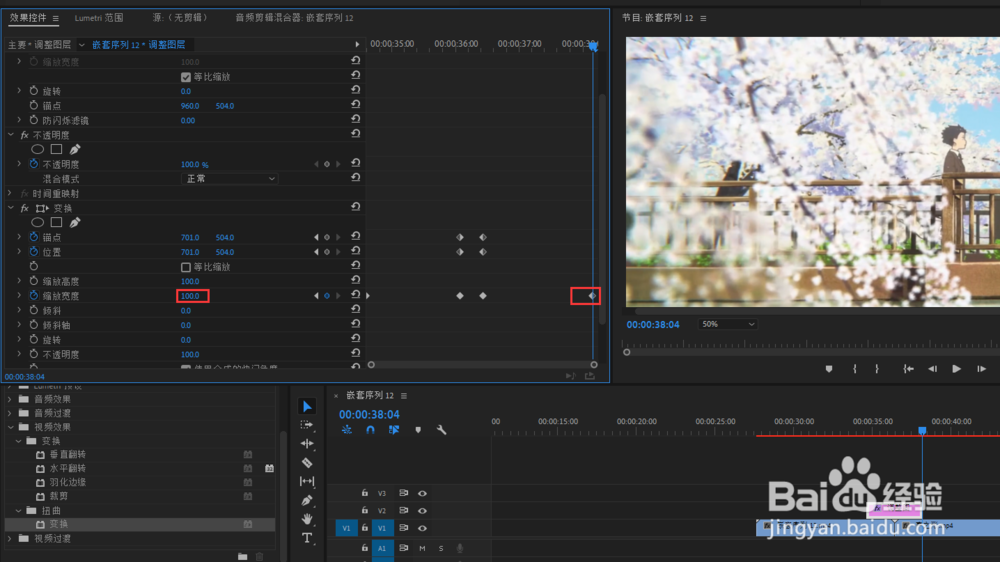Select the Ripple Edit tool
This screenshot has width=1000, height=562.
(307, 443)
